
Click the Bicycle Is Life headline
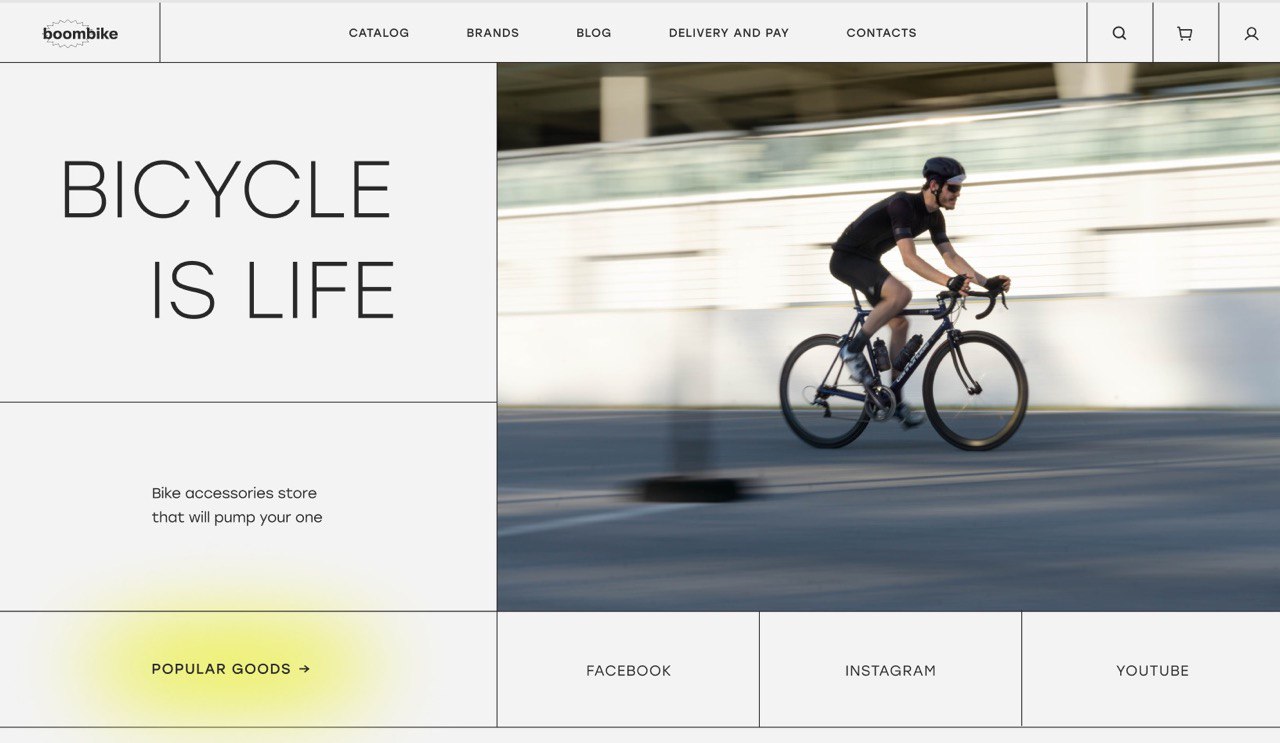click(x=228, y=240)
